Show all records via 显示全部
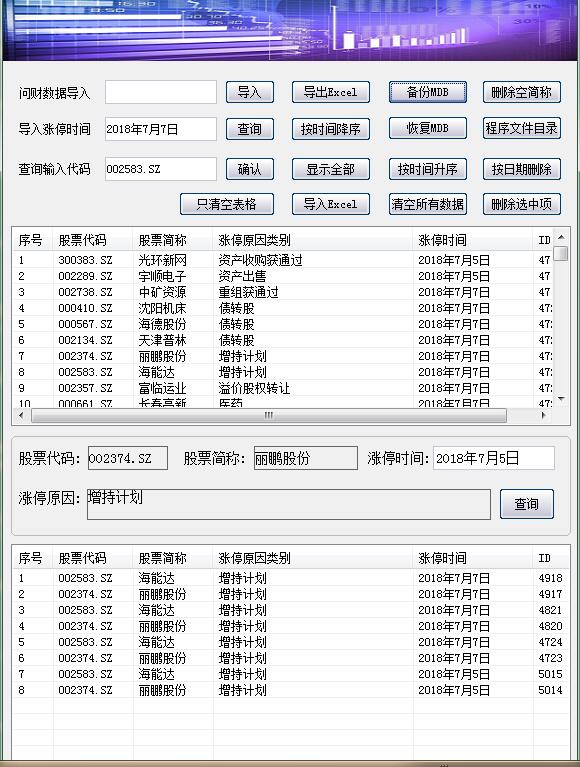Image resolution: width=580 pixels, height=767 pixels. tap(330, 169)
